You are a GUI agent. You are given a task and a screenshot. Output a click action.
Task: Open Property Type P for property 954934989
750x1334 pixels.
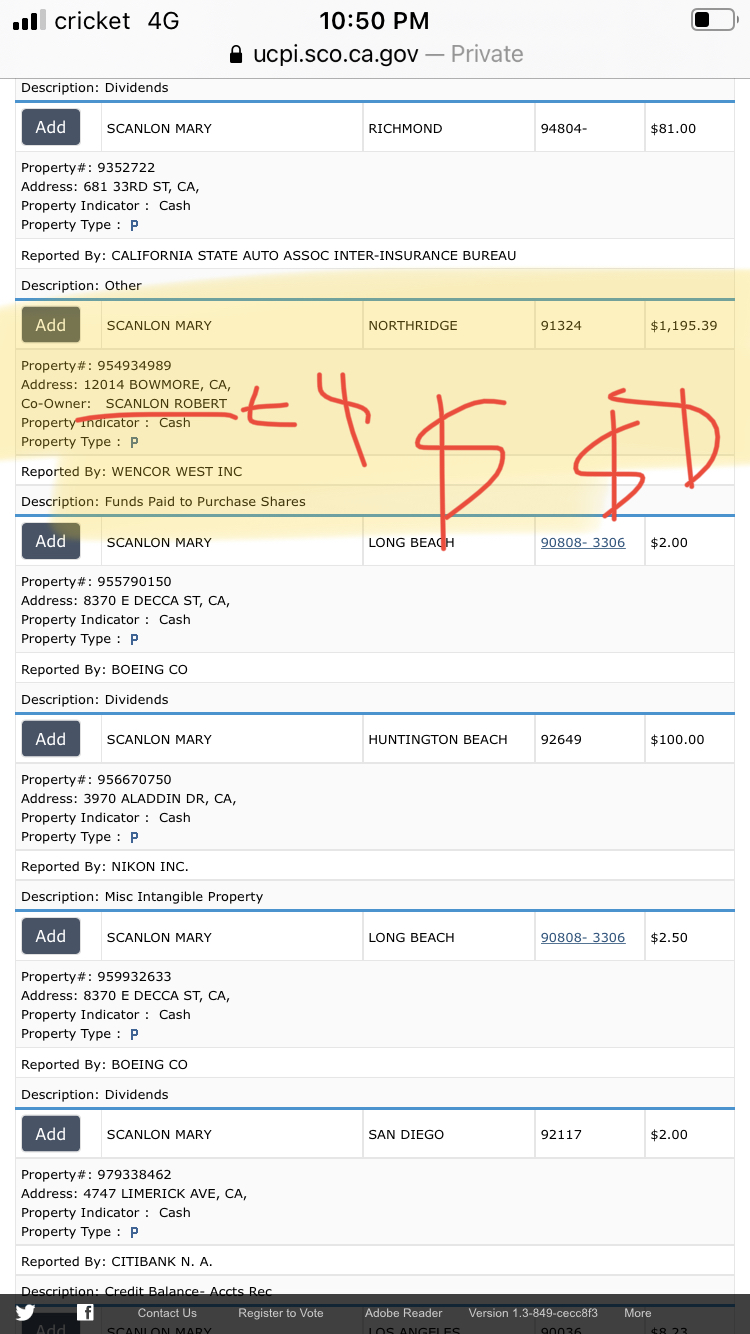click(134, 442)
